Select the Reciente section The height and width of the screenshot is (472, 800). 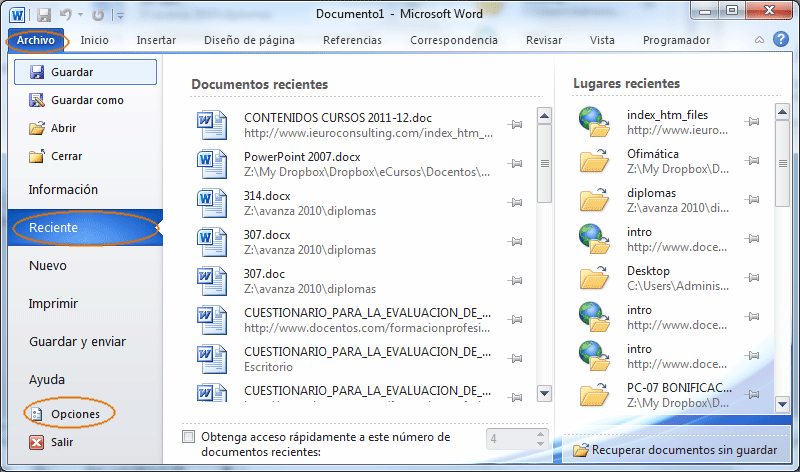click(85, 228)
